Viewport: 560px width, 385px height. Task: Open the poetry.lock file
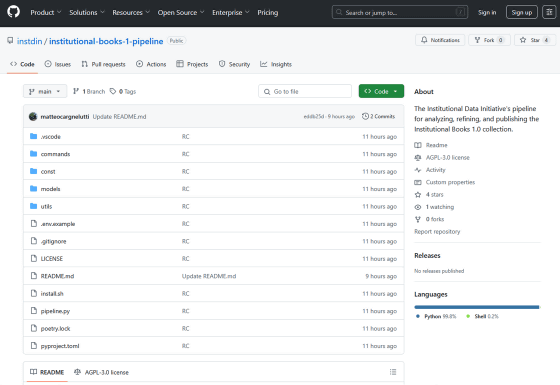click(x=55, y=329)
